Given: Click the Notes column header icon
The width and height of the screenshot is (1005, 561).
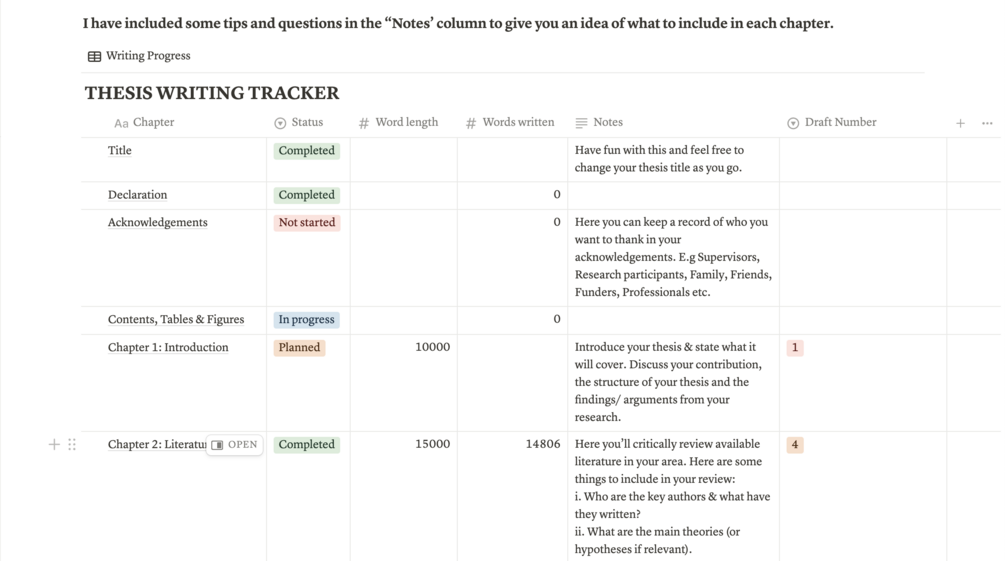Looking at the screenshot, I should pos(581,123).
